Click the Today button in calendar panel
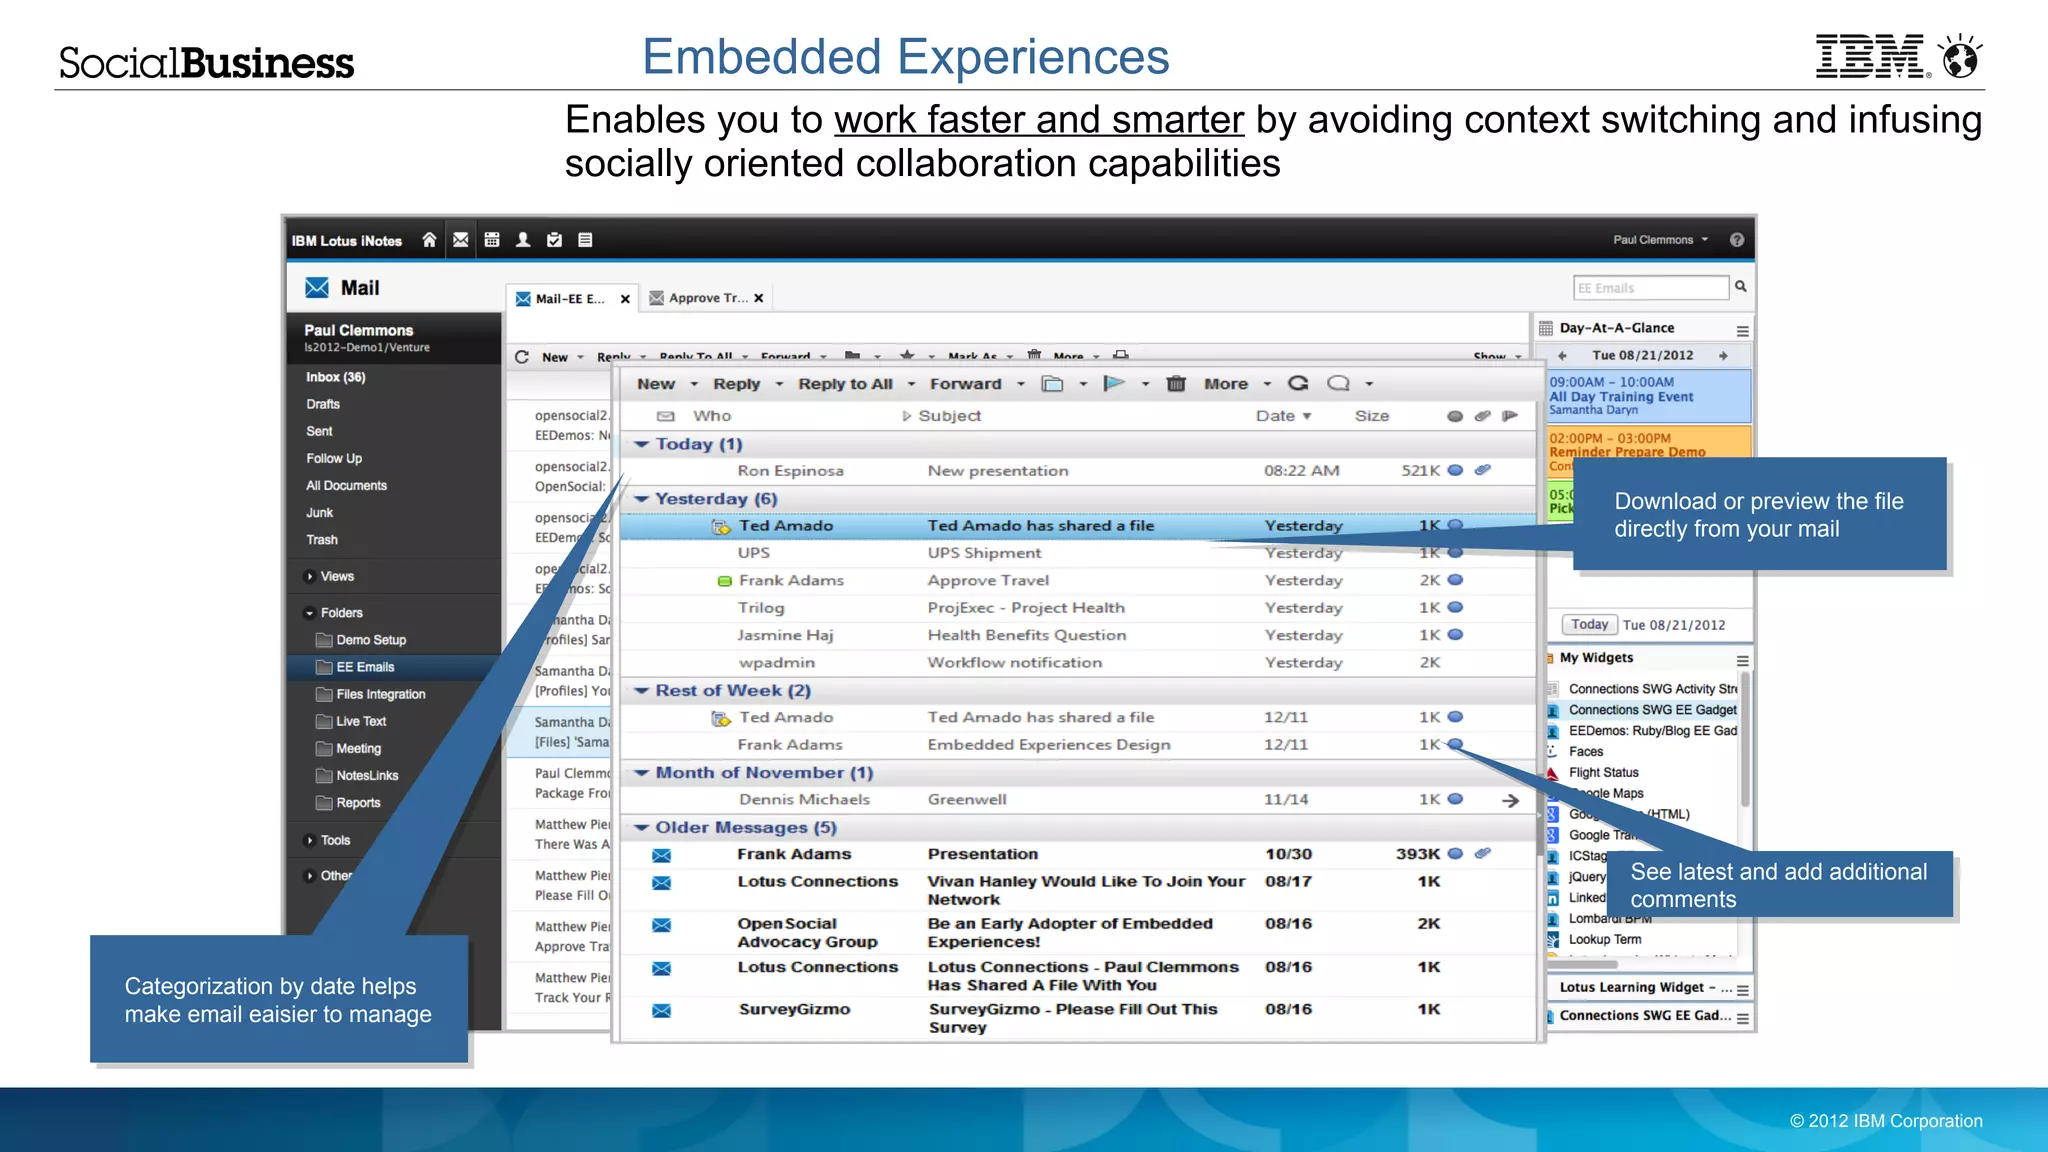The height and width of the screenshot is (1152, 2048). pyautogui.click(x=1589, y=624)
